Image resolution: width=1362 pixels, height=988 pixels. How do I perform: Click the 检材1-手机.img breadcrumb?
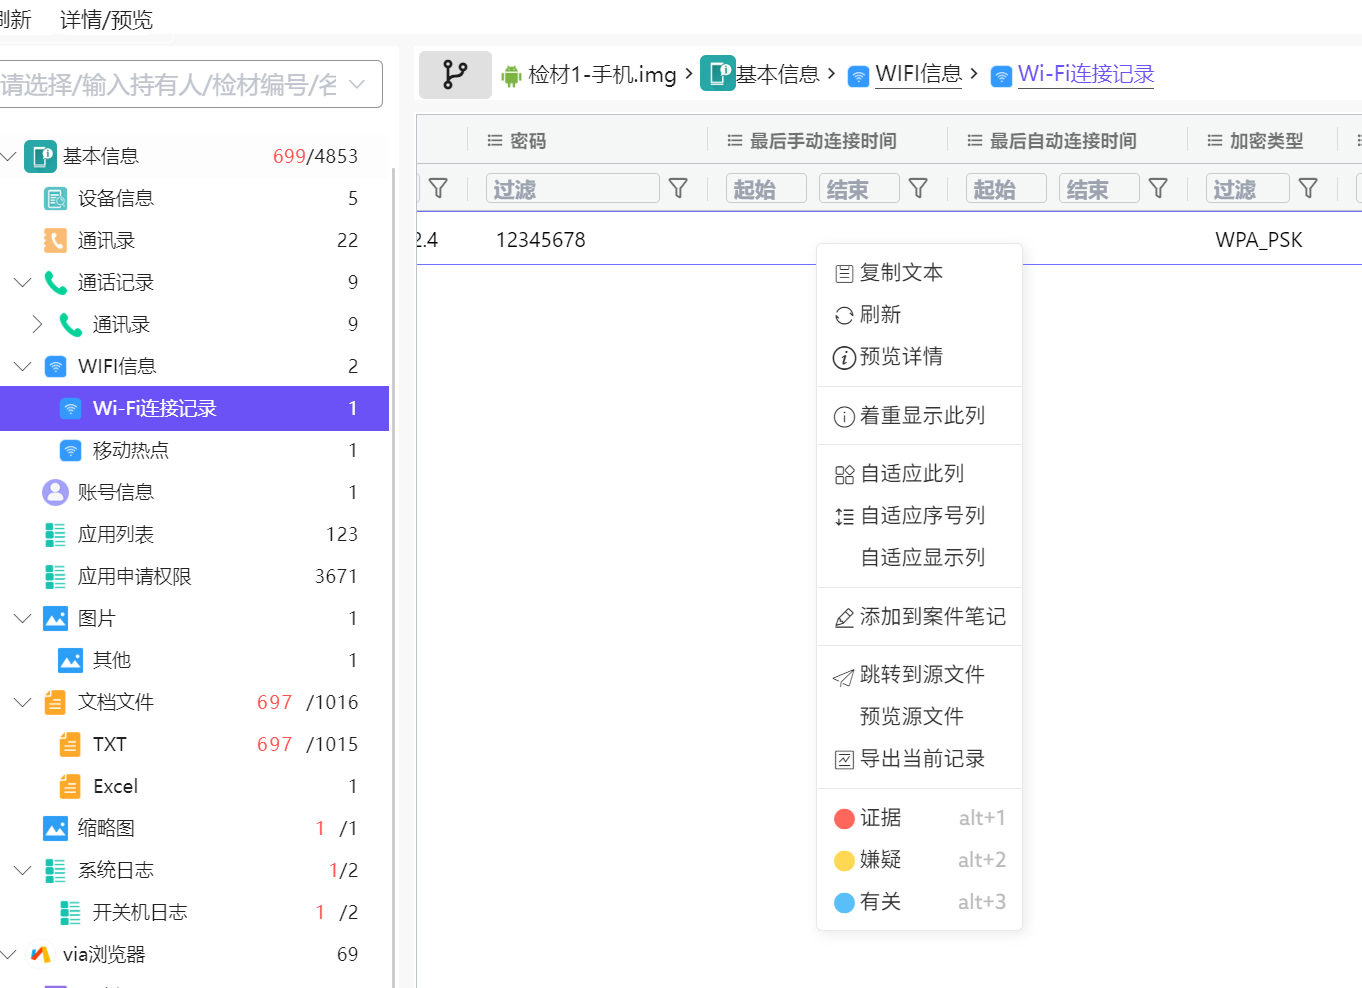click(x=602, y=75)
